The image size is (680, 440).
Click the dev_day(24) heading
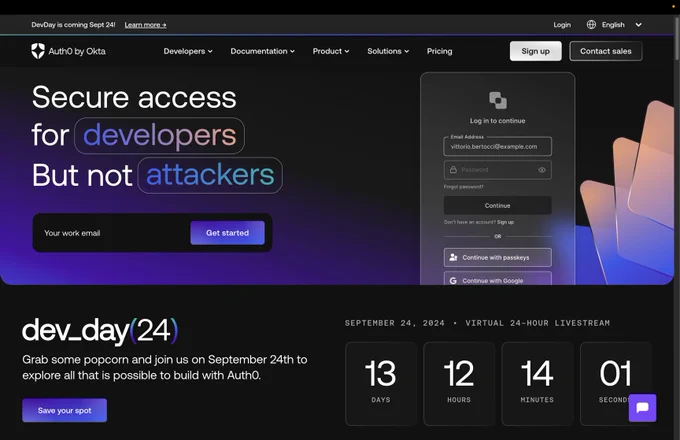(x=100, y=331)
